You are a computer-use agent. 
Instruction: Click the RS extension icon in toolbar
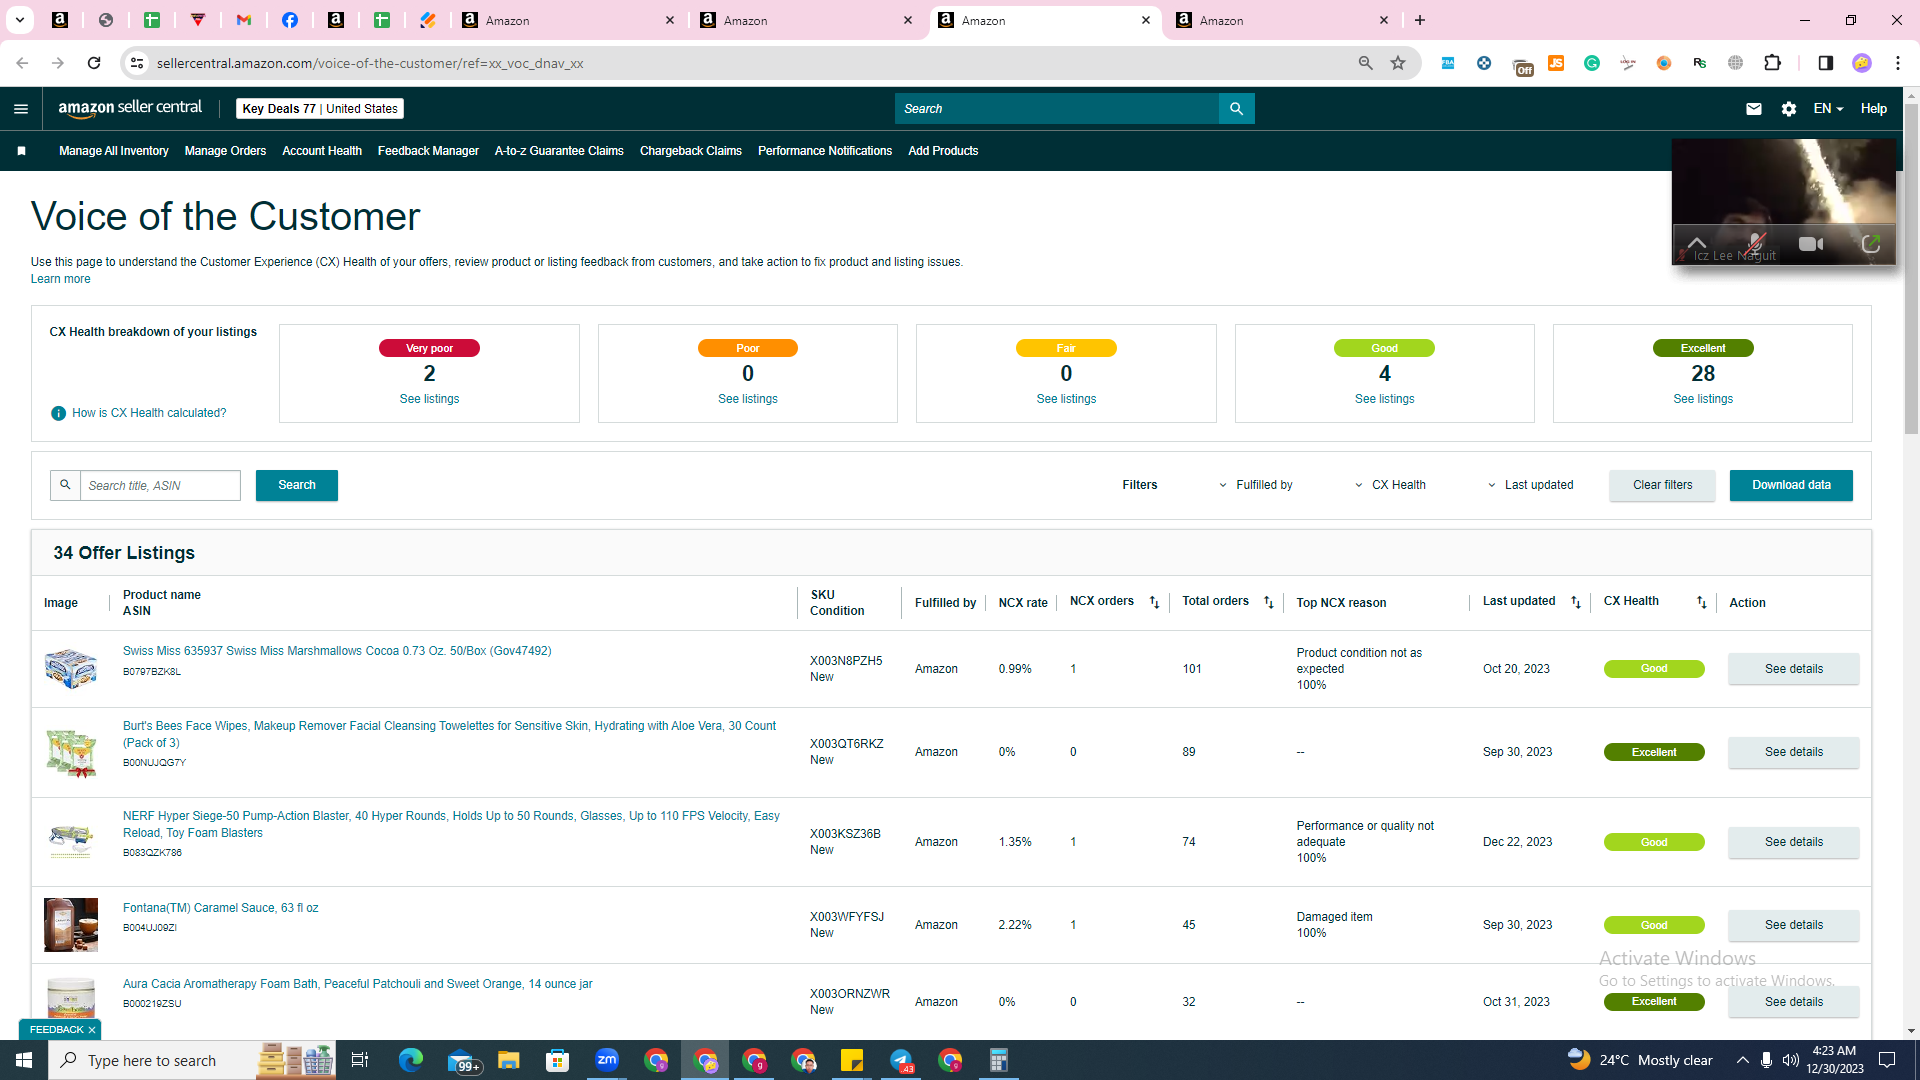pos(1700,63)
